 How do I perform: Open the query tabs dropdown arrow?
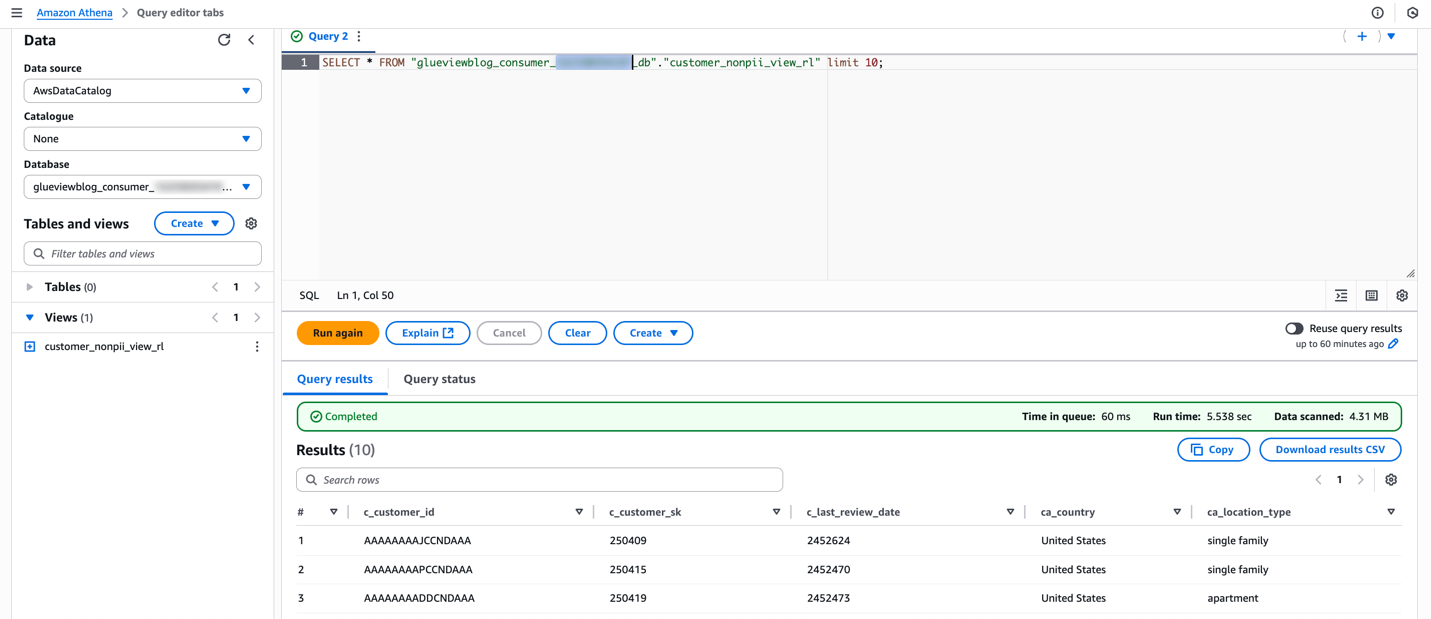pos(1391,36)
